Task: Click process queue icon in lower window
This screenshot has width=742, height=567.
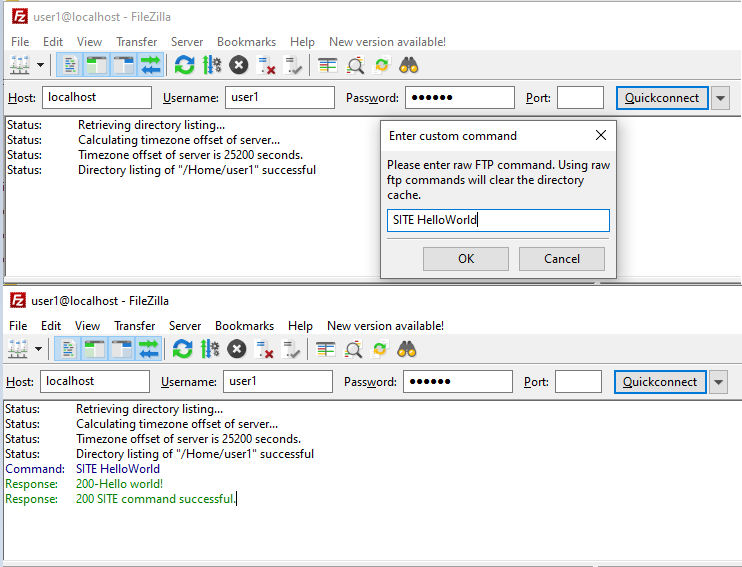Action: click(x=209, y=349)
